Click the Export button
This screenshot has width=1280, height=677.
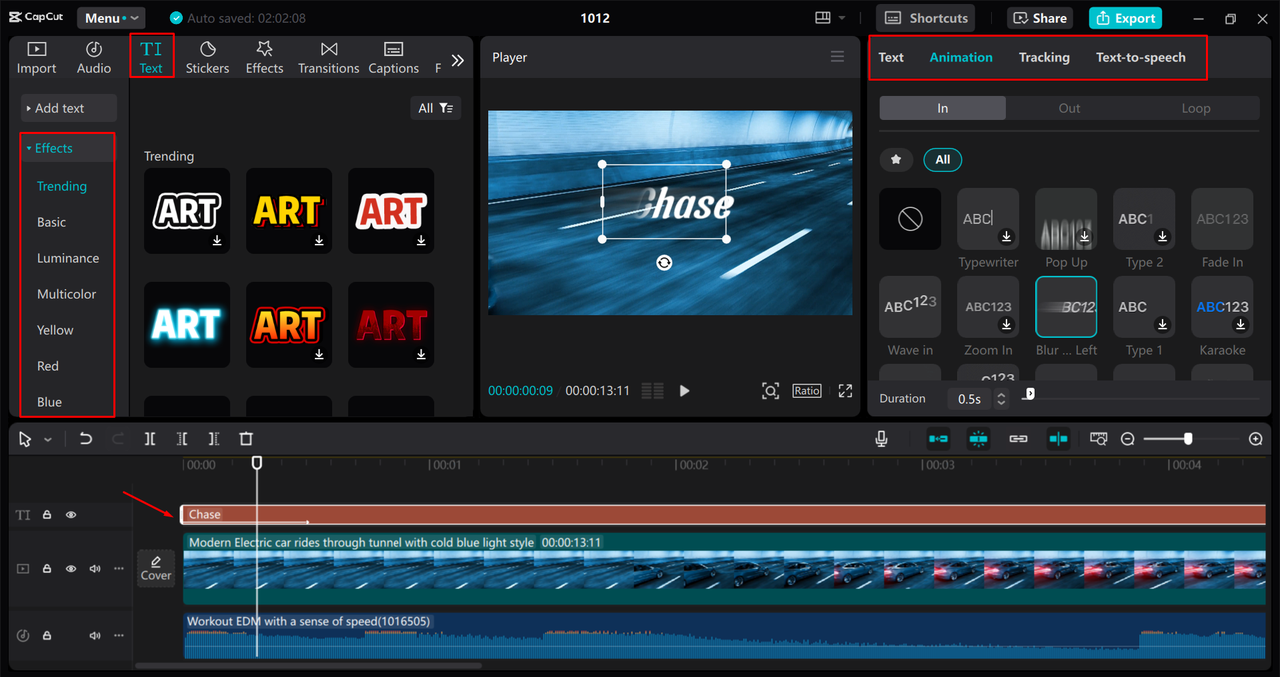tap(1126, 18)
